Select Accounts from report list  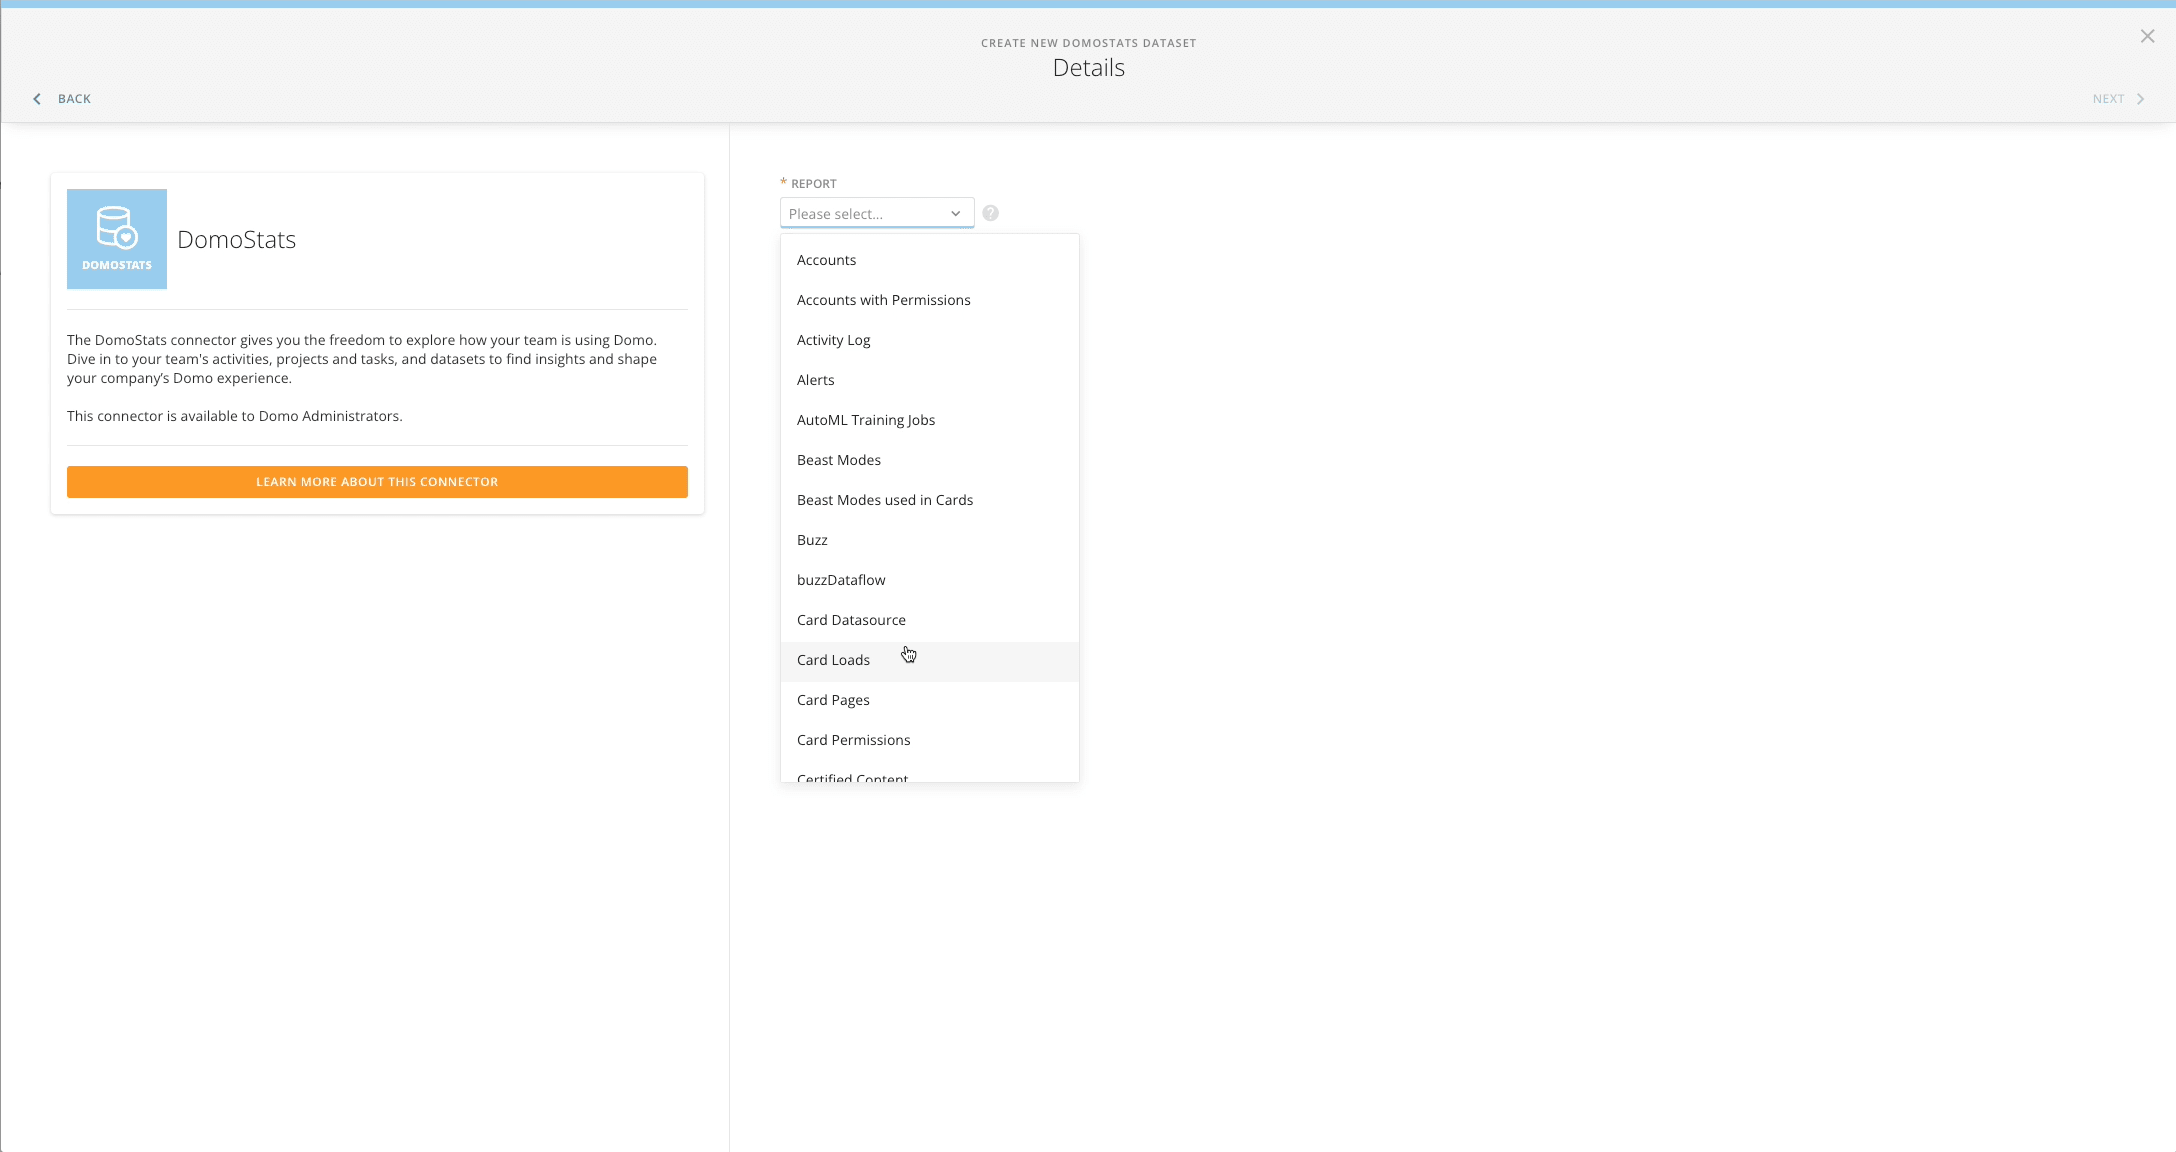(826, 260)
